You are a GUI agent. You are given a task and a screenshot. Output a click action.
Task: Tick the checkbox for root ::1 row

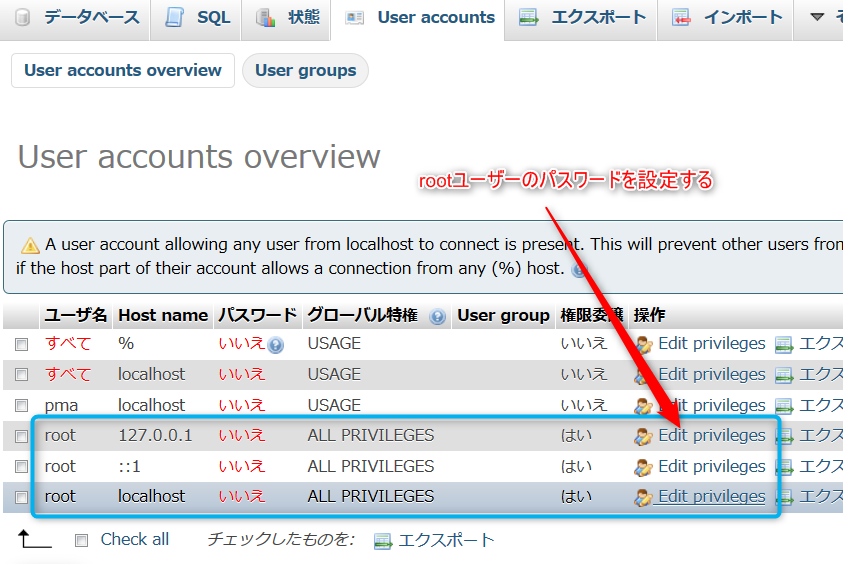coord(22,467)
